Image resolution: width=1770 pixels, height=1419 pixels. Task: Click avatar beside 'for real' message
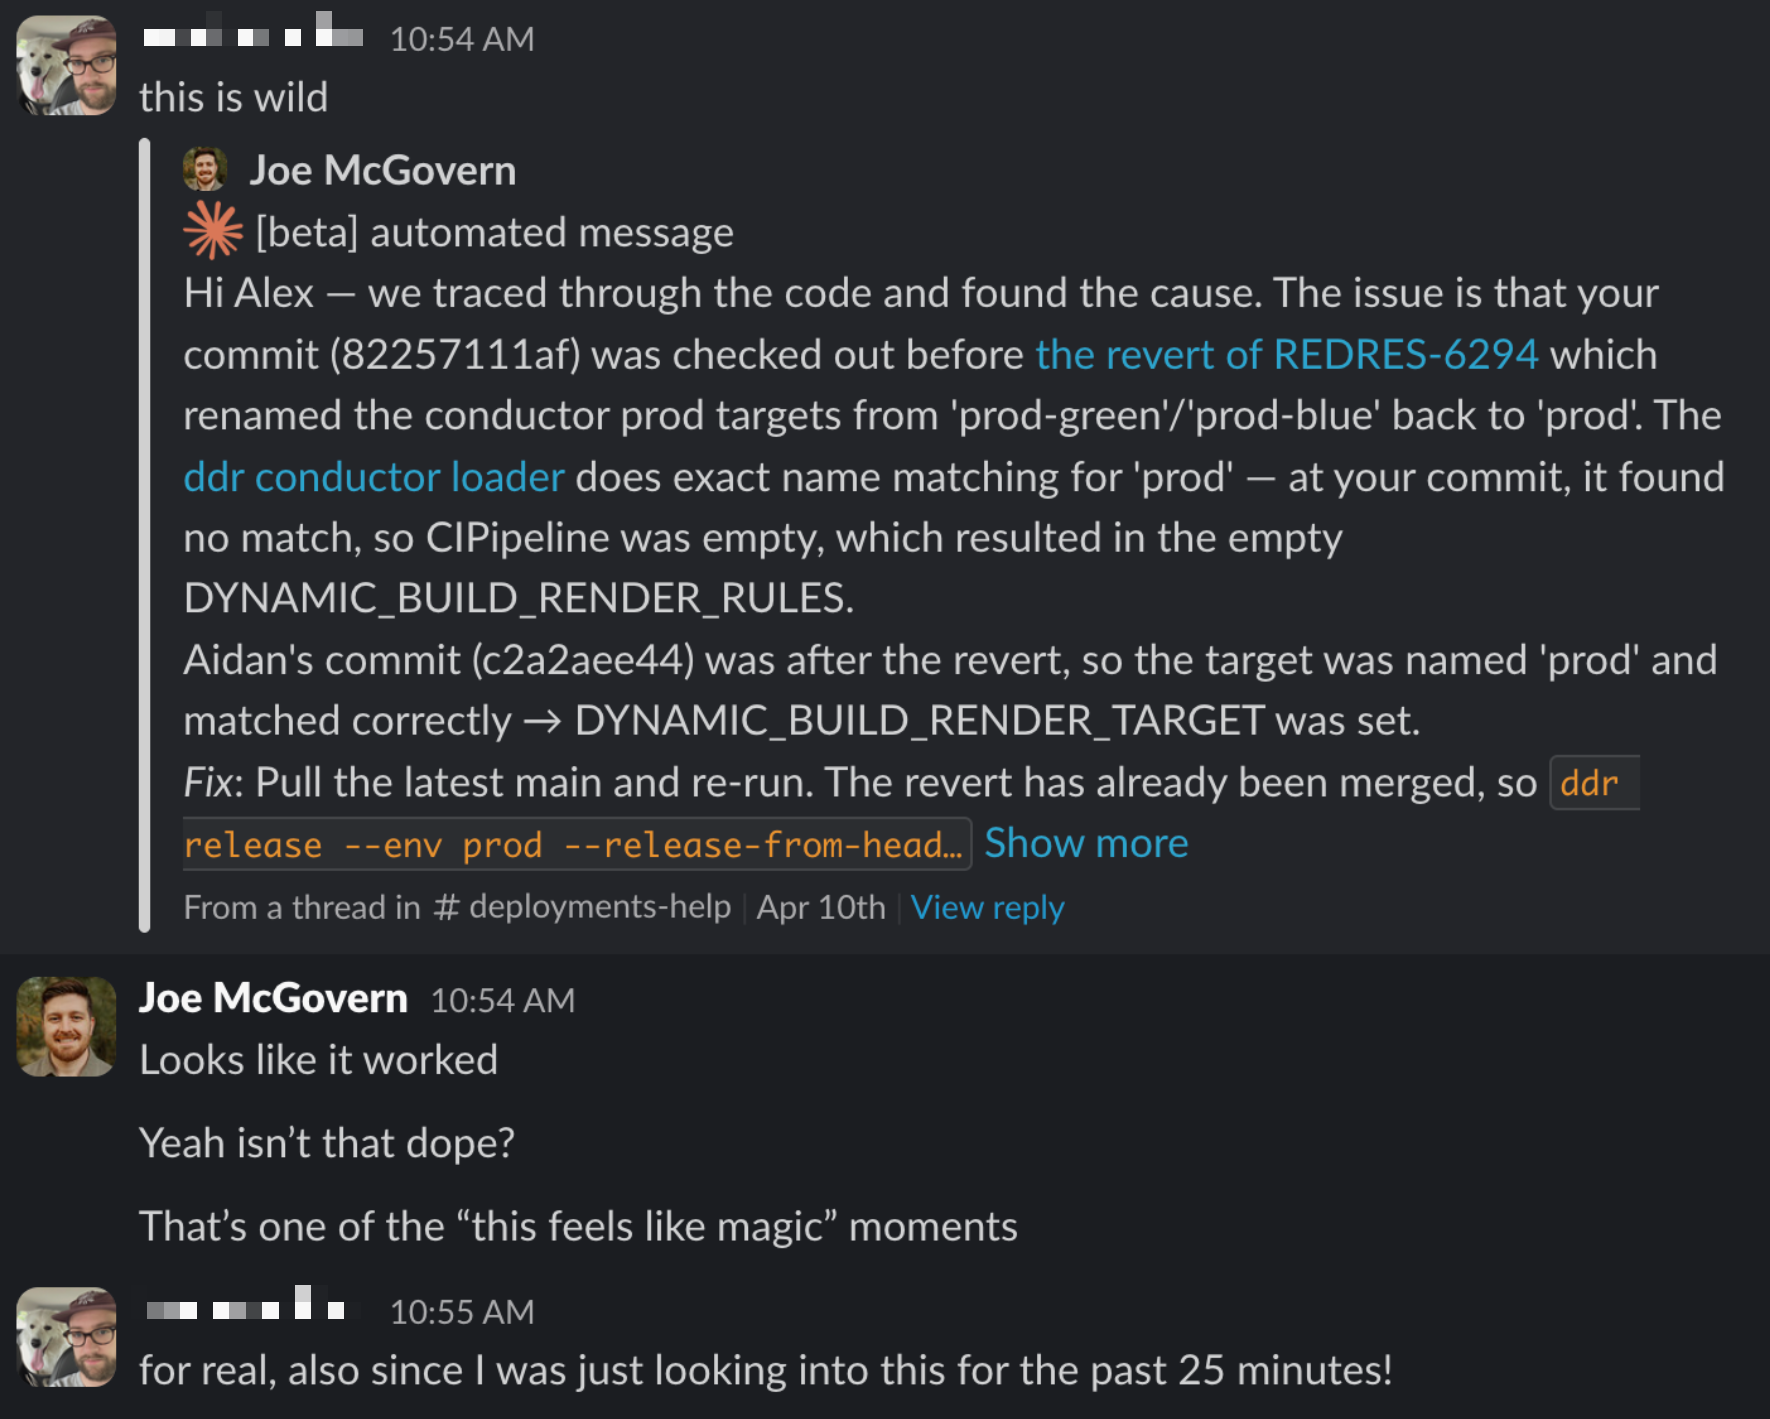(x=67, y=1337)
